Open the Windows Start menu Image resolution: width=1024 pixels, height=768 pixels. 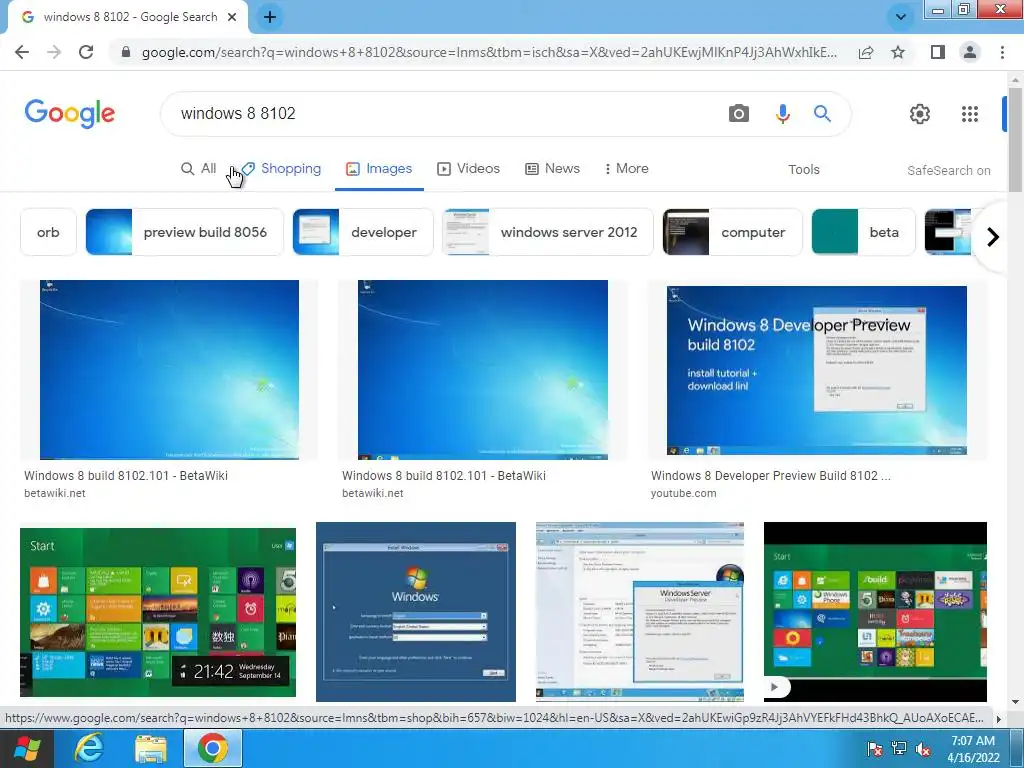click(27, 748)
